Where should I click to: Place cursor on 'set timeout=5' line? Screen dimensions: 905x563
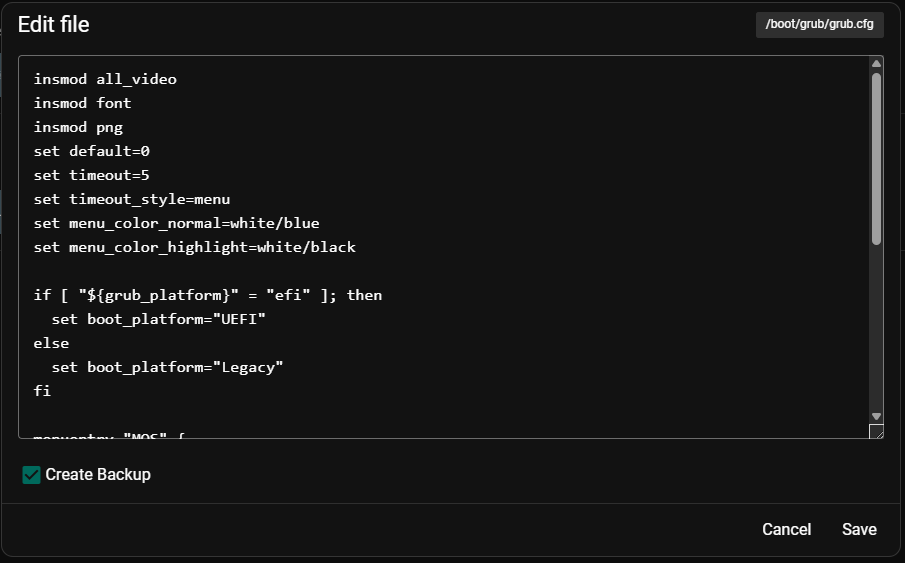pos(92,176)
